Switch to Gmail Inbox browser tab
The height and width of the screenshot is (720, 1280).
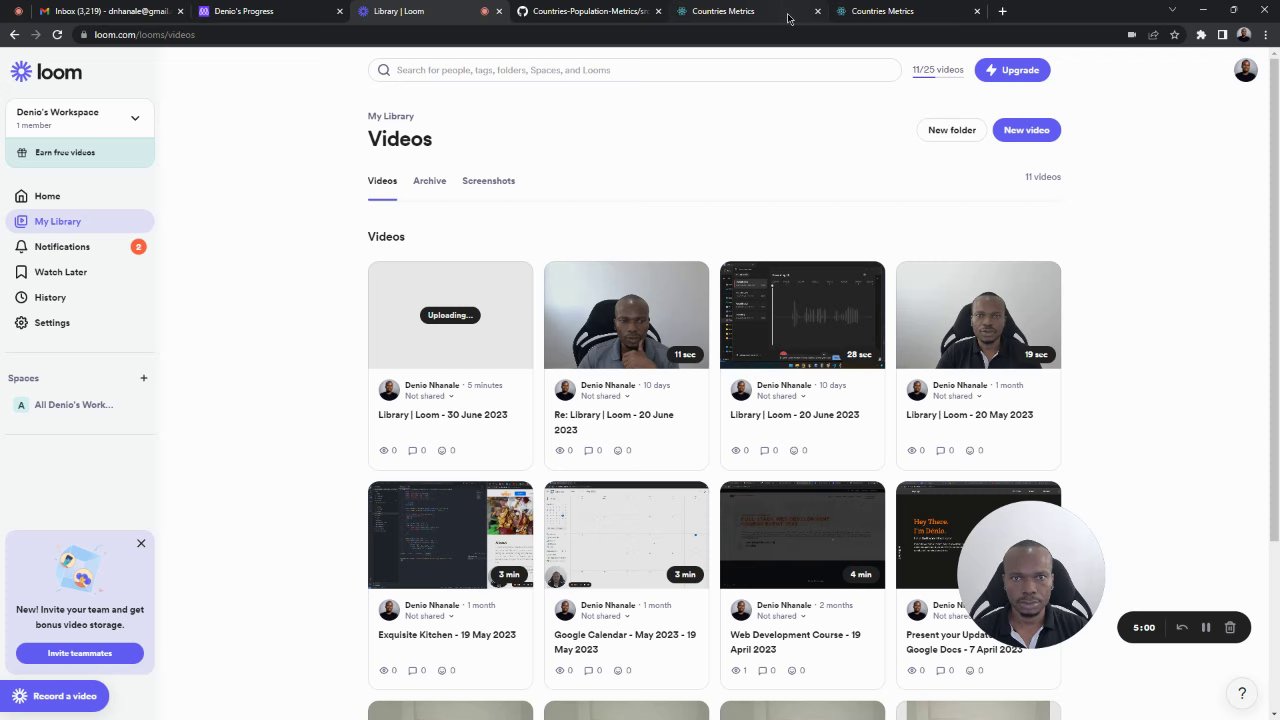pos(110,11)
